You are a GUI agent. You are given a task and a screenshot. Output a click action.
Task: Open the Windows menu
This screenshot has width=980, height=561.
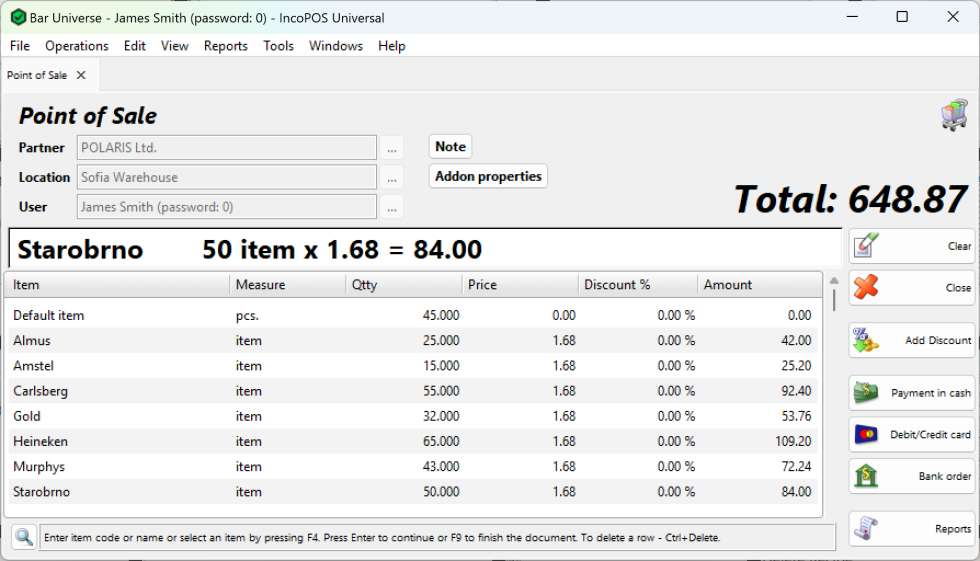click(x=336, y=46)
